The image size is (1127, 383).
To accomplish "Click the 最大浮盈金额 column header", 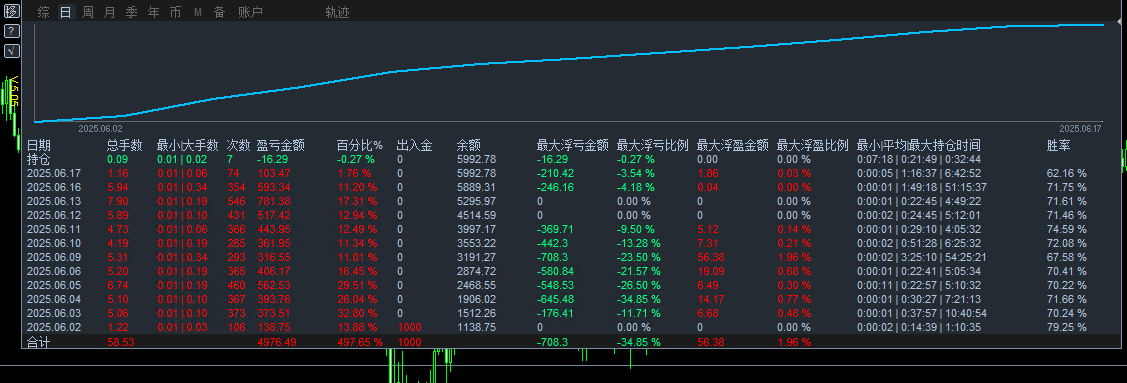I will [x=733, y=145].
